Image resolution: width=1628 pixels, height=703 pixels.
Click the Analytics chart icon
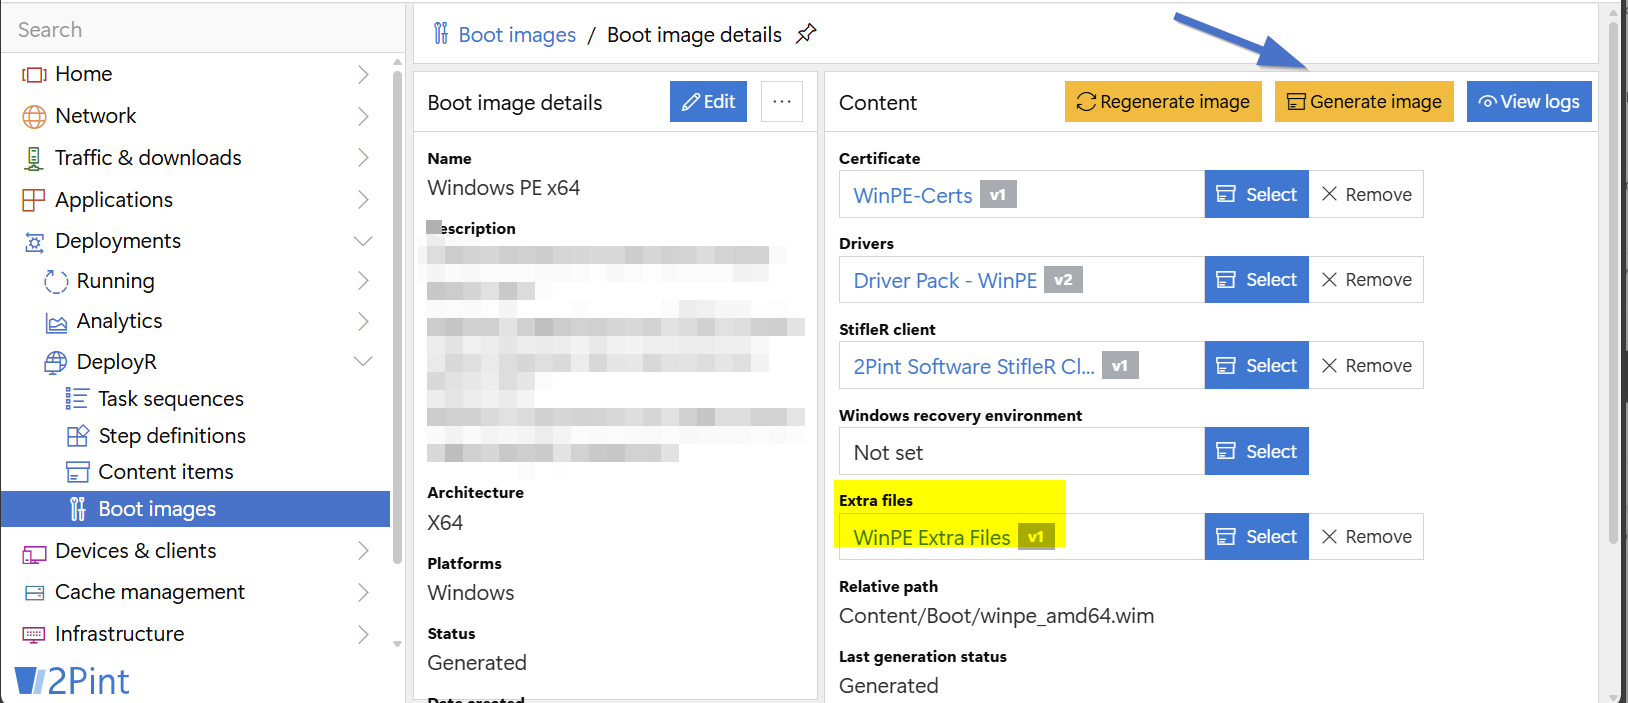pos(56,322)
